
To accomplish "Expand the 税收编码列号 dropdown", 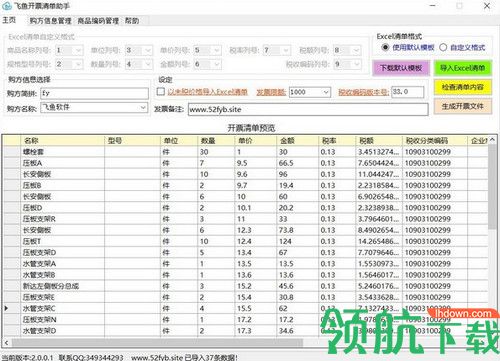I will click(356, 64).
